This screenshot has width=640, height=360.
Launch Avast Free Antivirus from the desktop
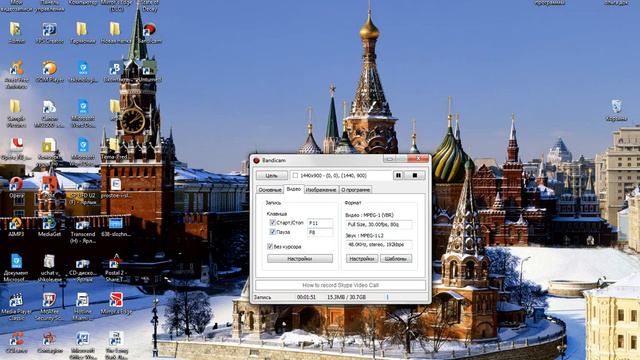16,74
